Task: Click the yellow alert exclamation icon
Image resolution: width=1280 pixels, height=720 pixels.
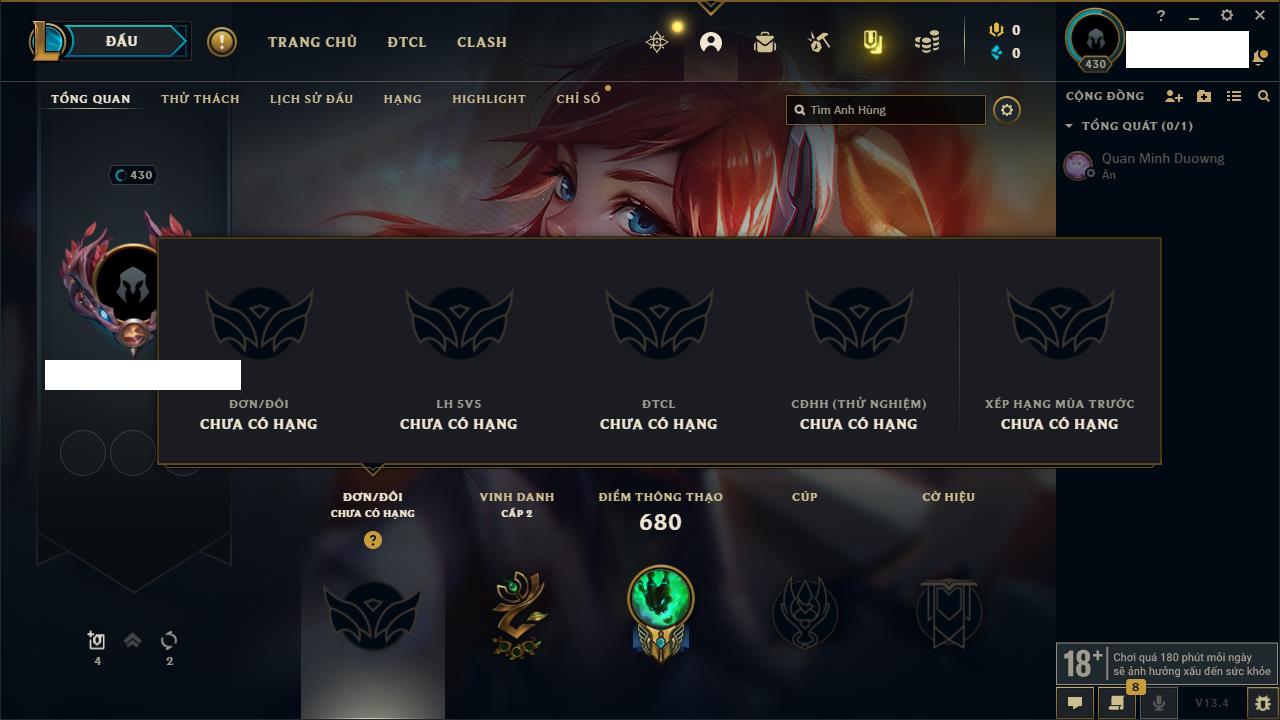Action: pos(222,42)
